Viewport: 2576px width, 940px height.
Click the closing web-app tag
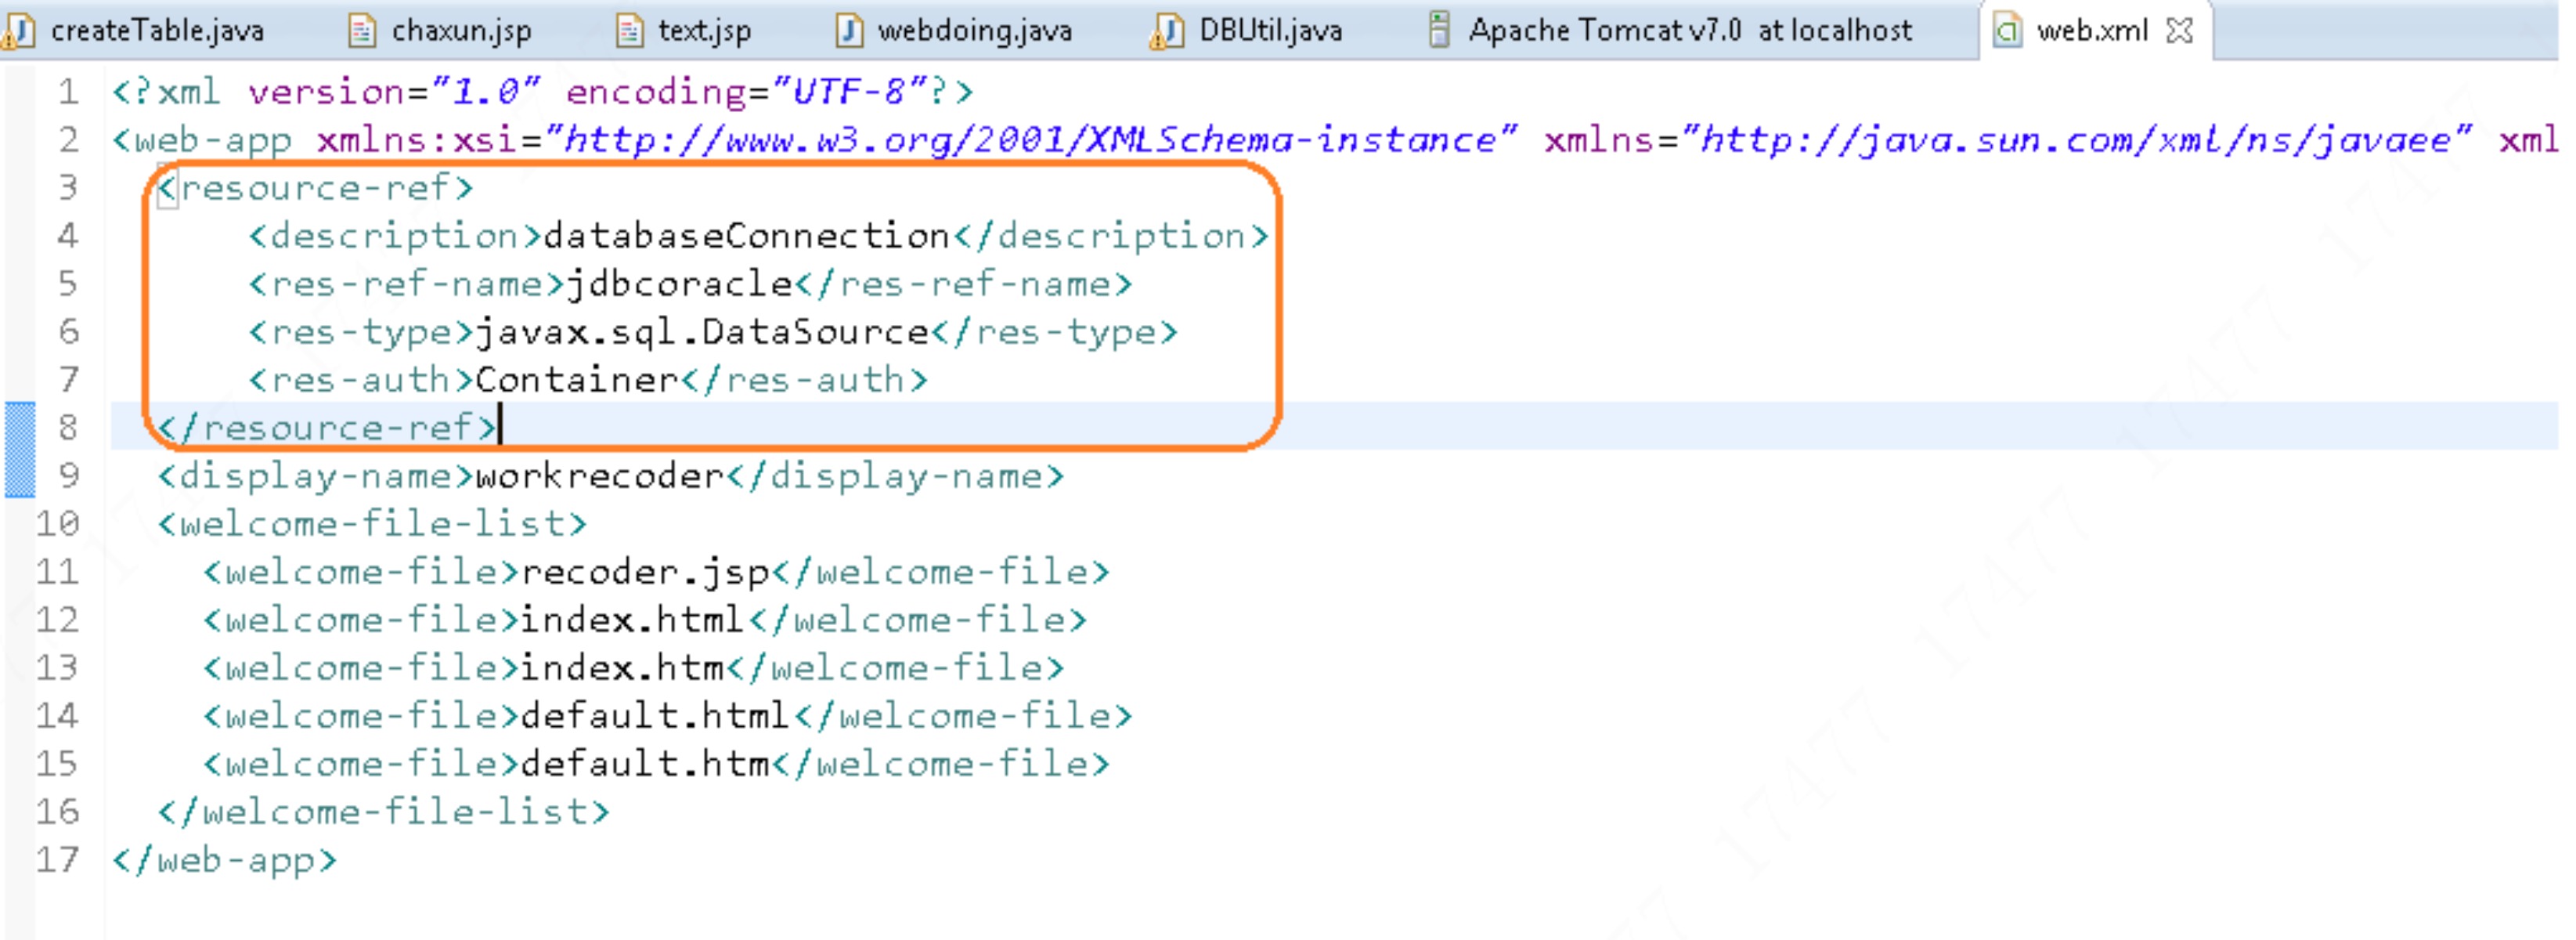point(225,860)
